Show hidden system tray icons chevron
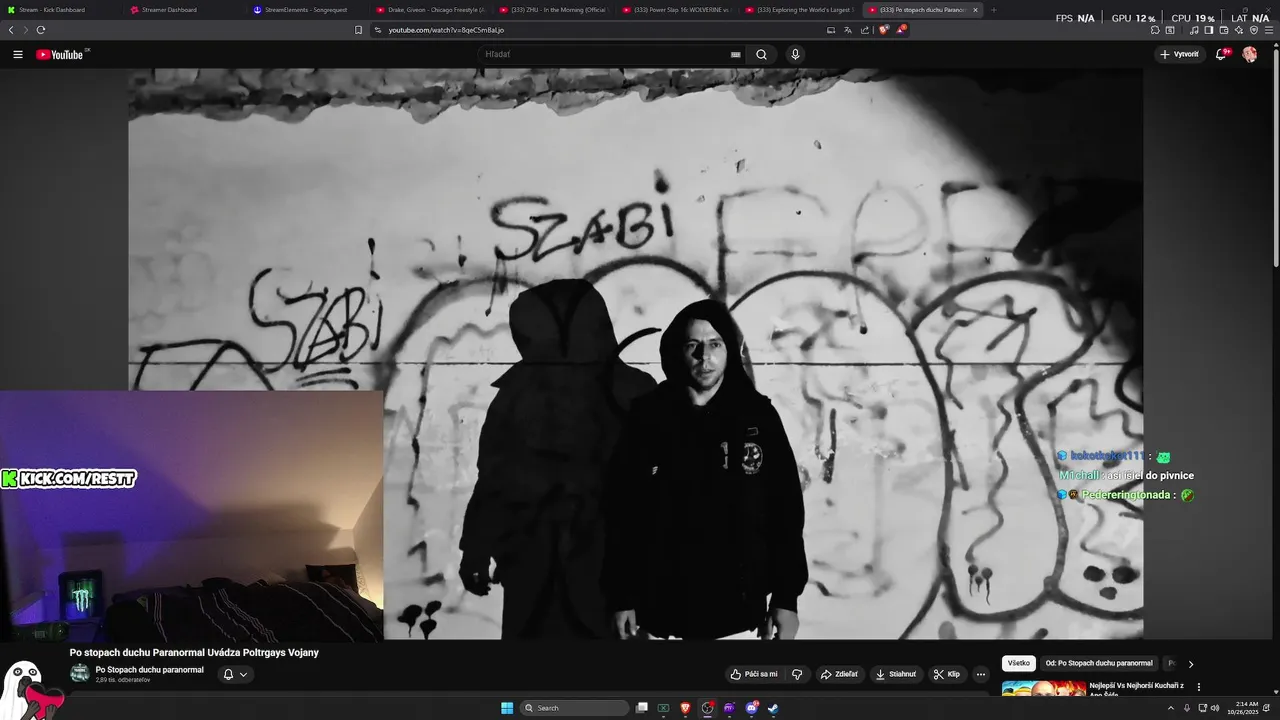 pyautogui.click(x=1171, y=708)
